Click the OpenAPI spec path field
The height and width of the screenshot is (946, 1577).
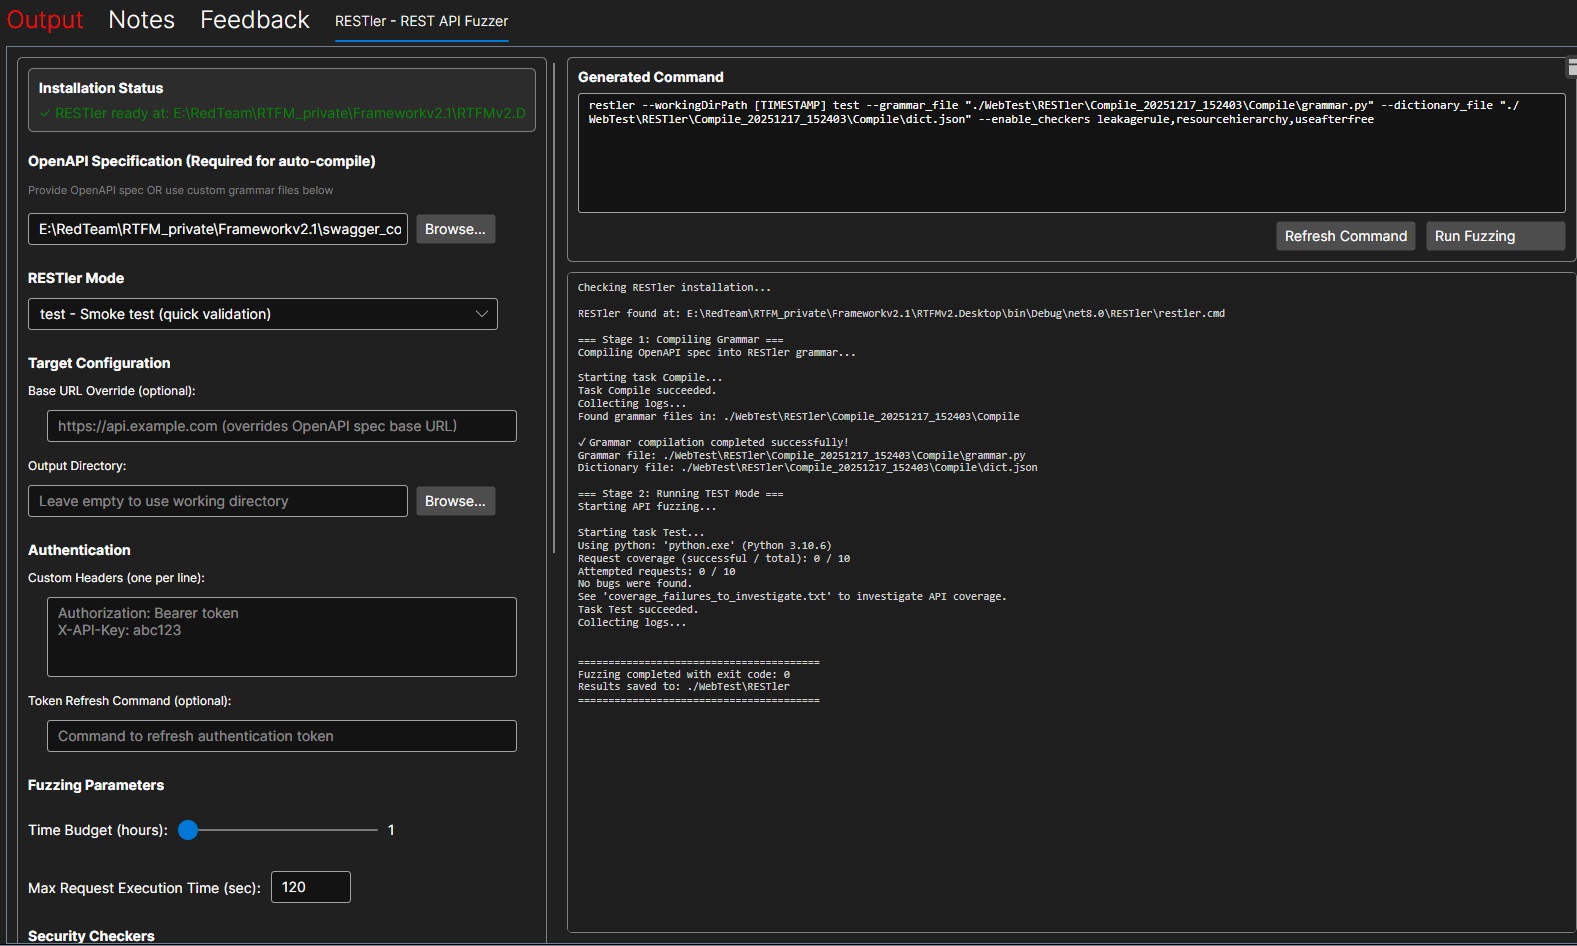pos(218,229)
